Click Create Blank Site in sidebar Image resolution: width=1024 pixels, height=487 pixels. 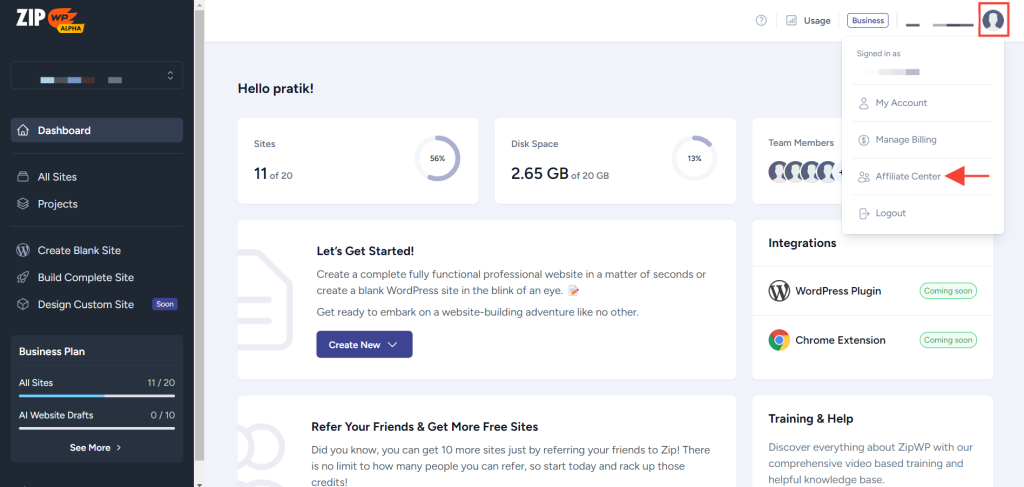79,250
